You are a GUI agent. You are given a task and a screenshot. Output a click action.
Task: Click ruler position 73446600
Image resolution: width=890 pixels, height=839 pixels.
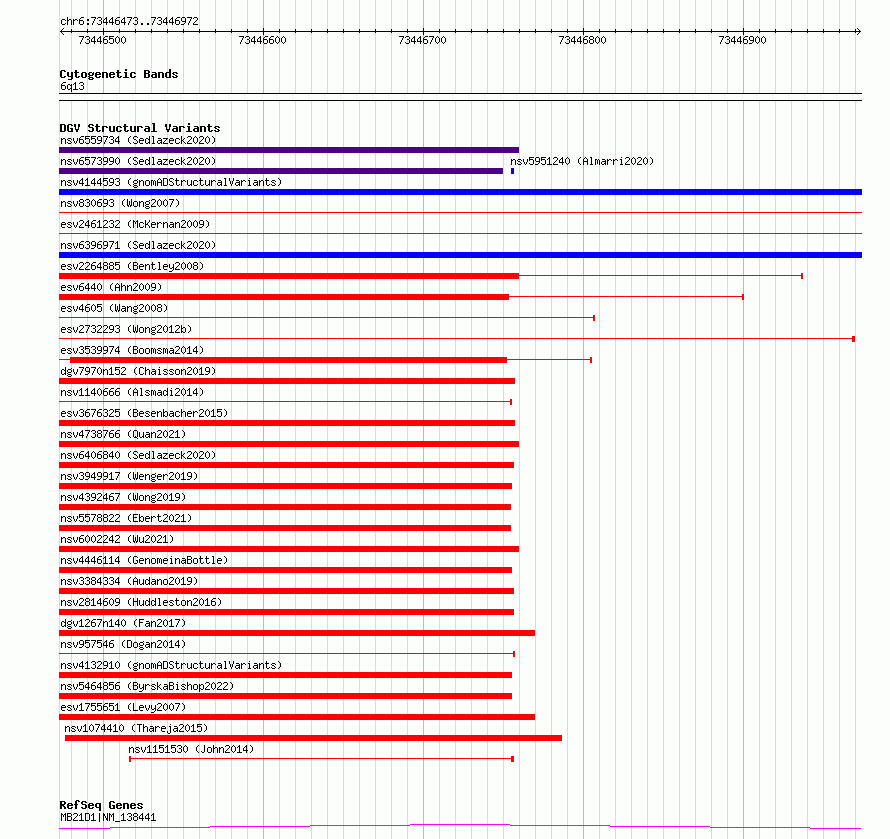263,40
